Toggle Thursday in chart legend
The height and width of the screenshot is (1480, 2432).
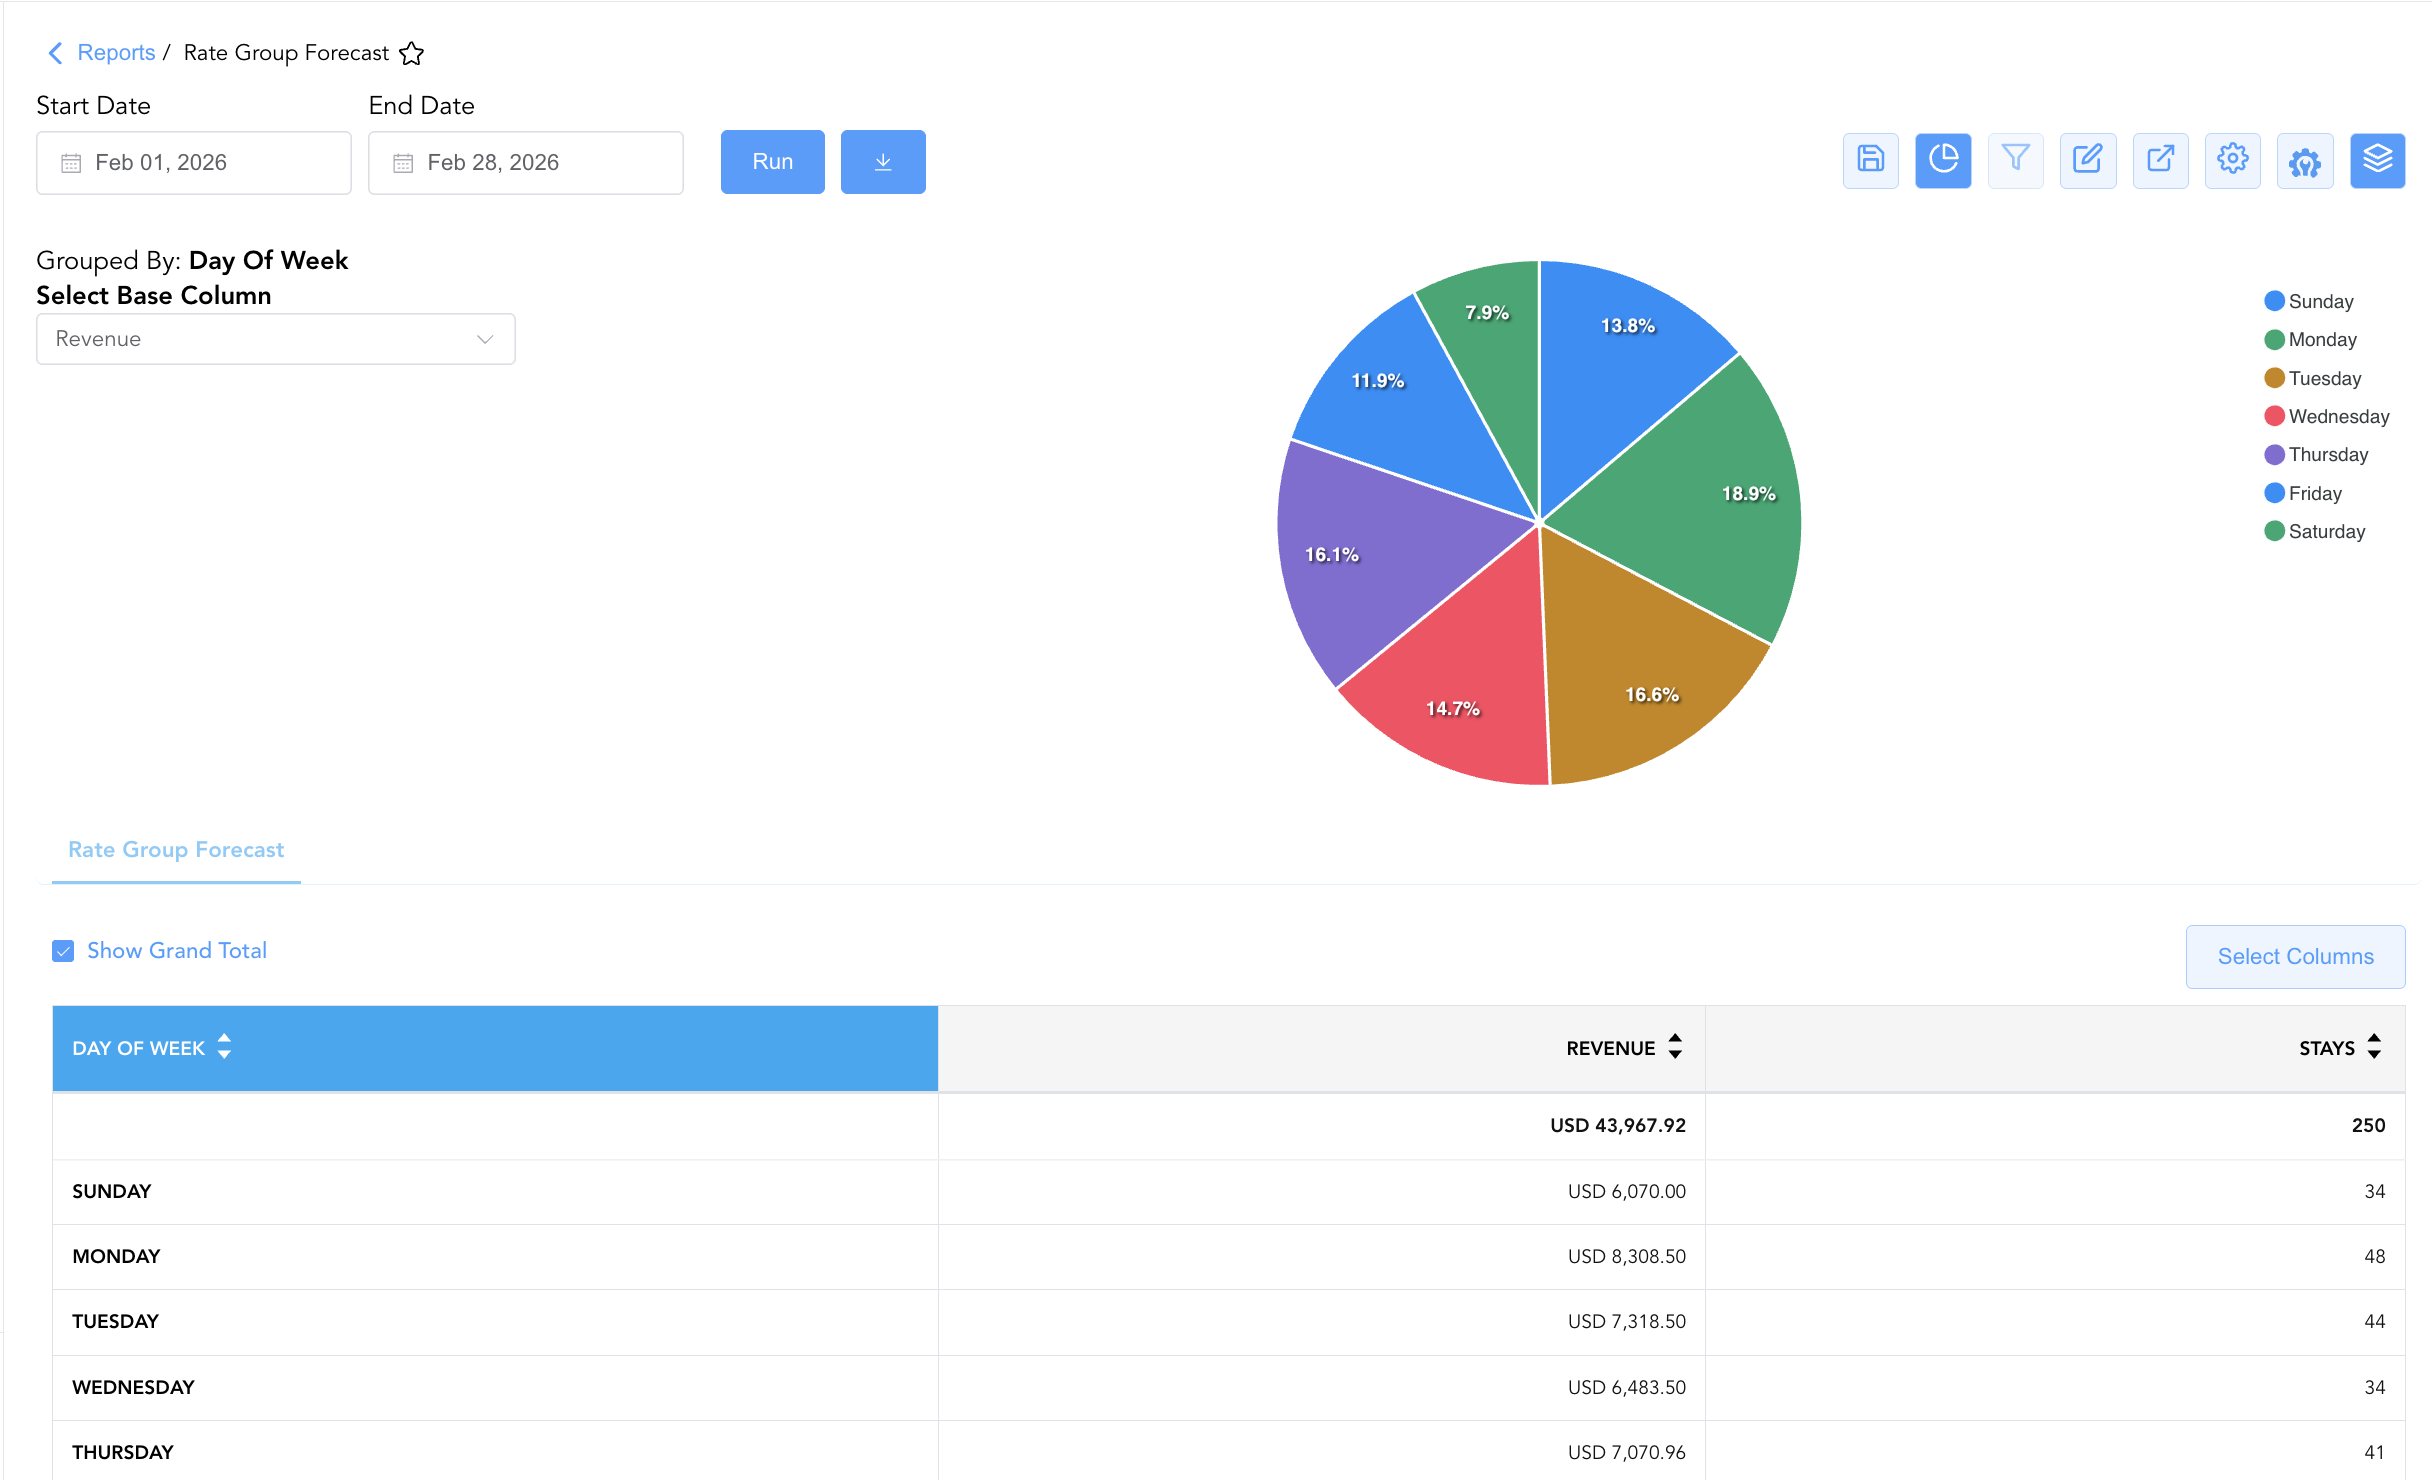point(2317,455)
